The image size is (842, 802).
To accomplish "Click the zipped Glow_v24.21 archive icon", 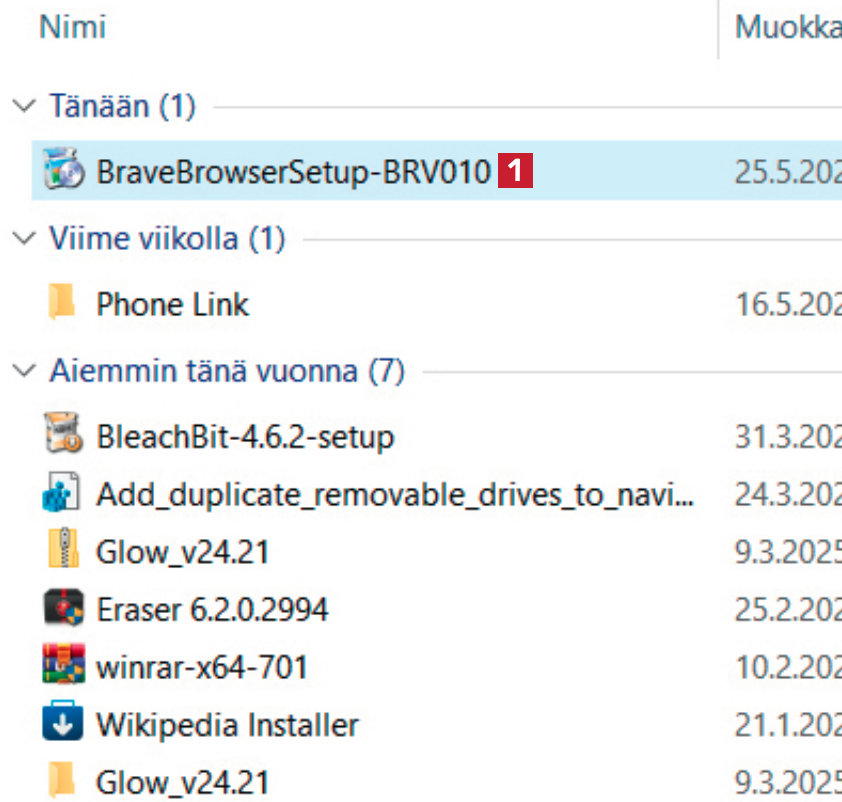I will pos(63,548).
